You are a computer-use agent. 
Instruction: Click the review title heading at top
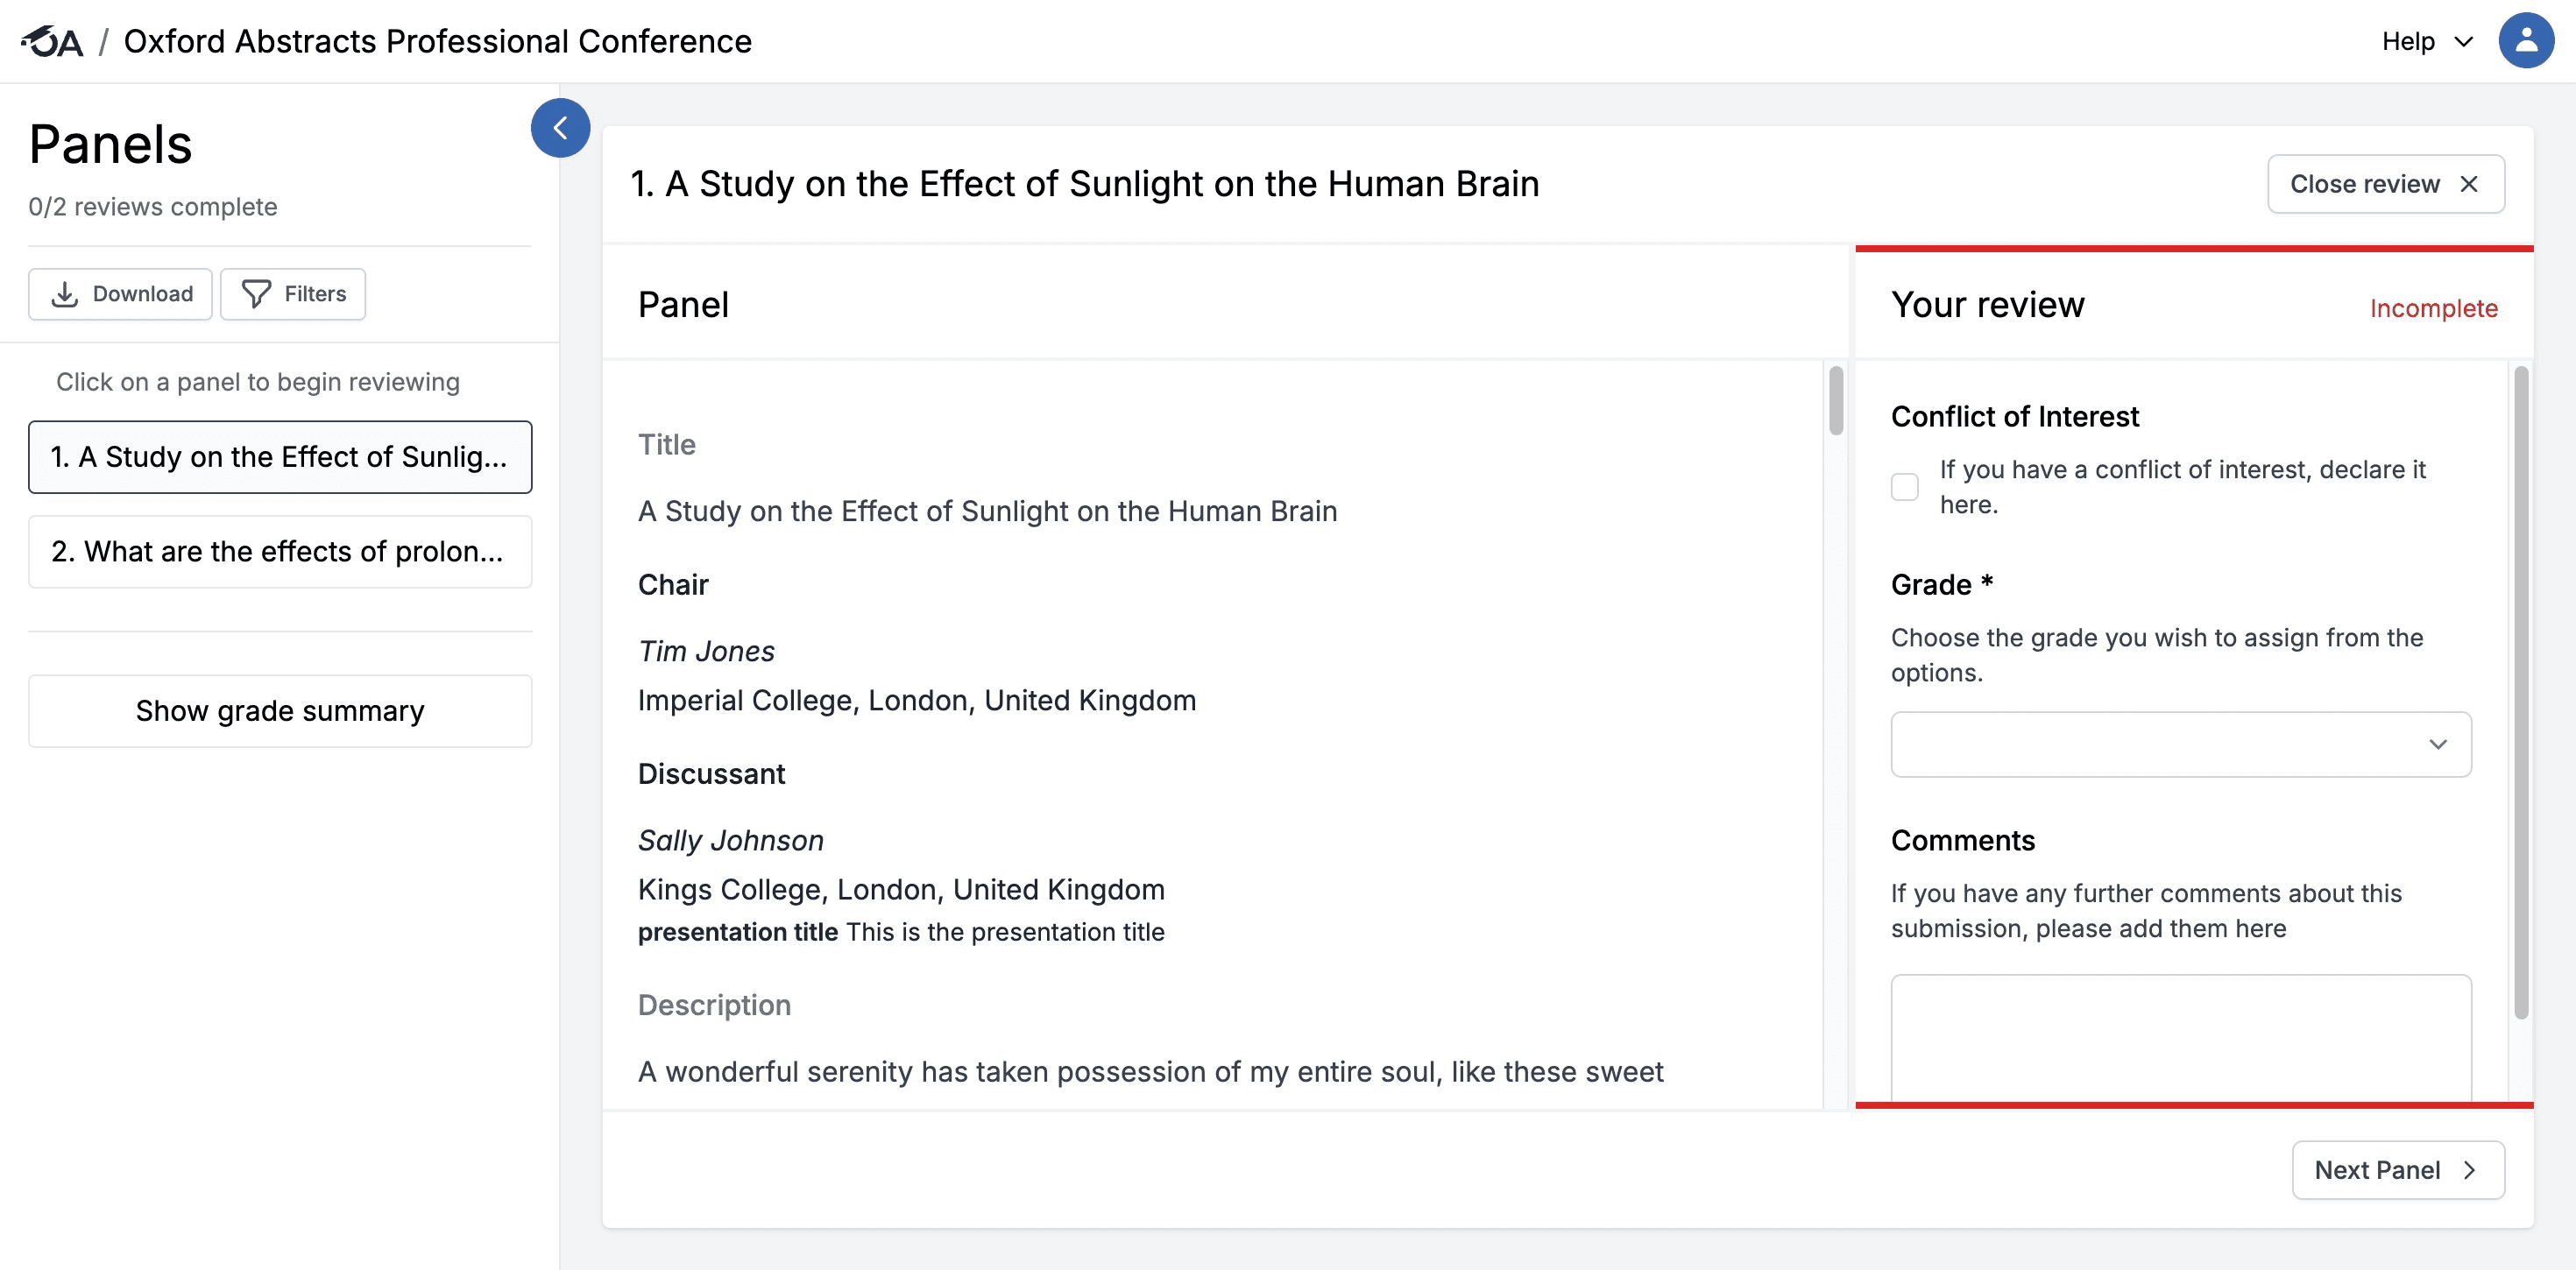pos(1085,184)
